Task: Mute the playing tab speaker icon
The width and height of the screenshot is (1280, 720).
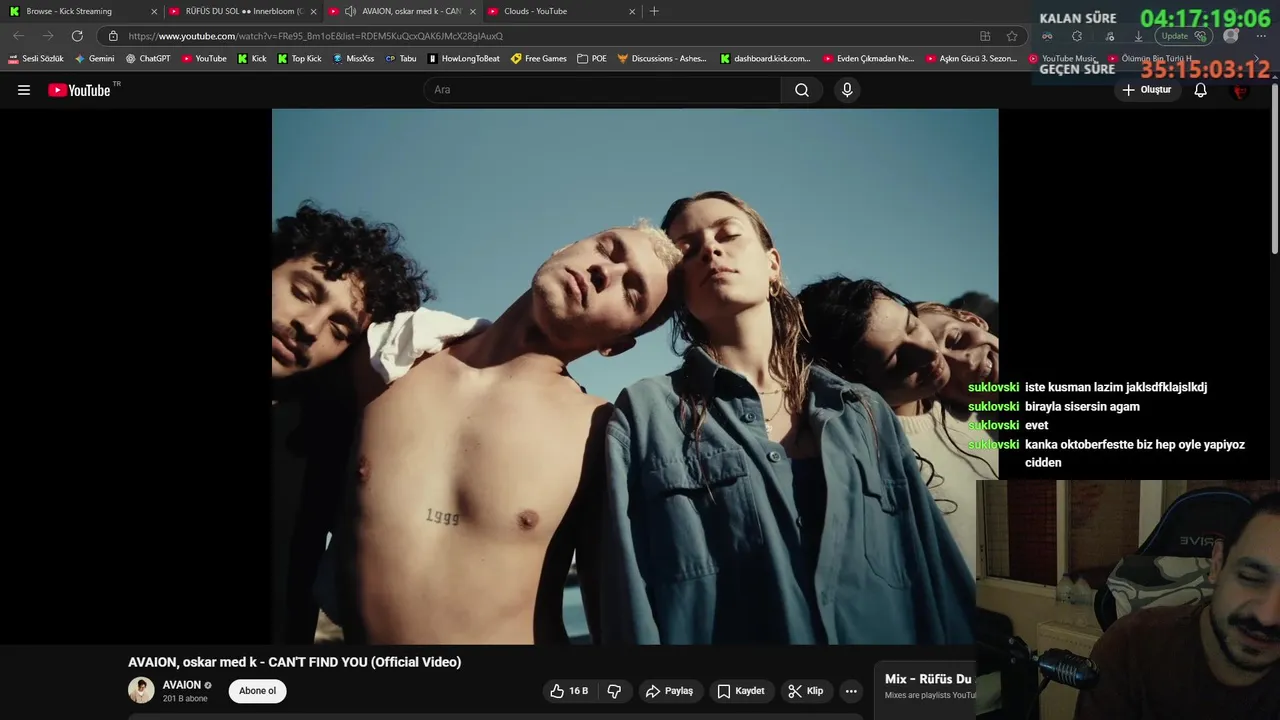Action: pos(350,11)
